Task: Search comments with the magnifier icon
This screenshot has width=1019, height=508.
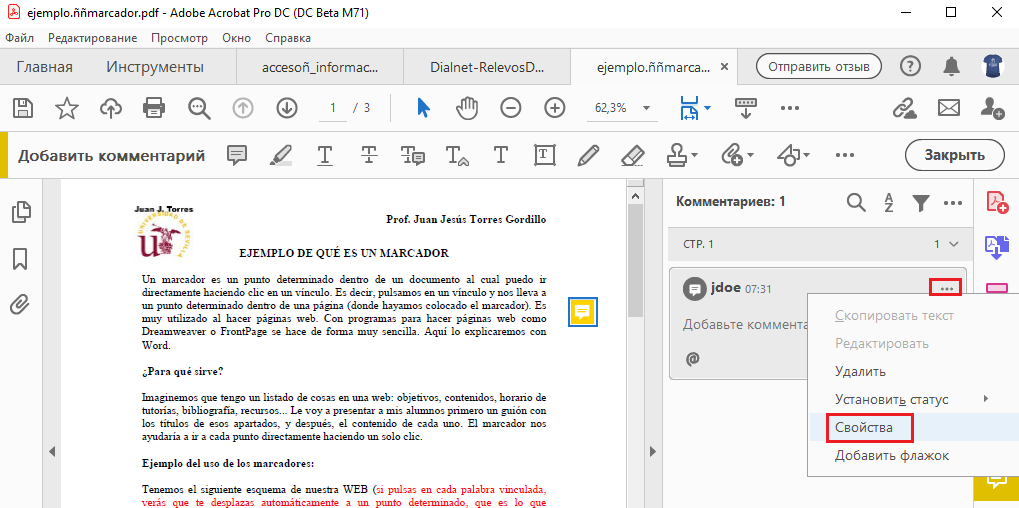Action: pos(856,203)
